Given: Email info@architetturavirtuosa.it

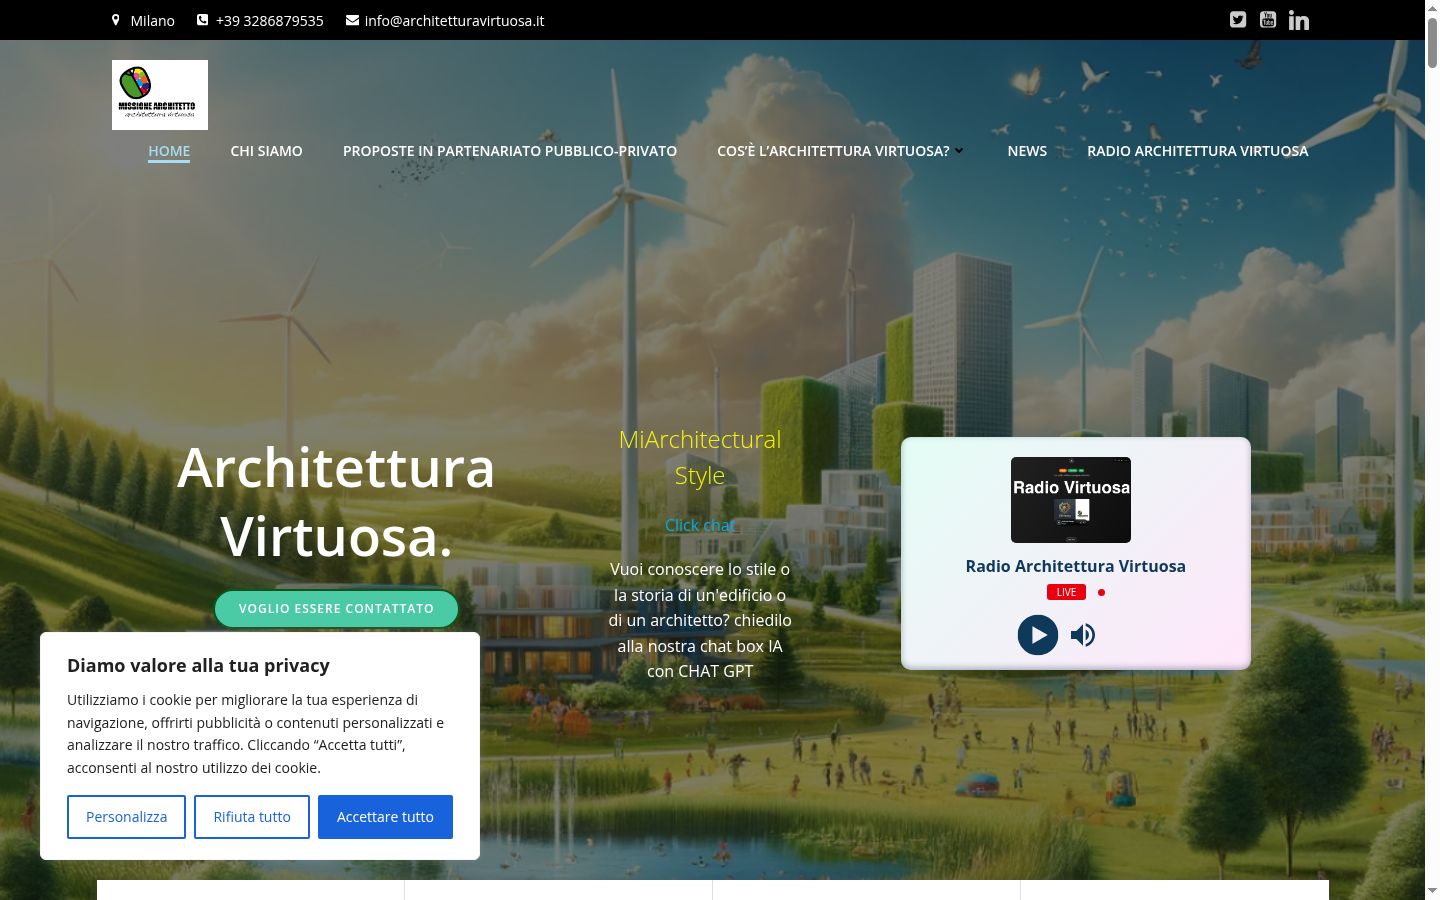Looking at the screenshot, I should 455,20.
